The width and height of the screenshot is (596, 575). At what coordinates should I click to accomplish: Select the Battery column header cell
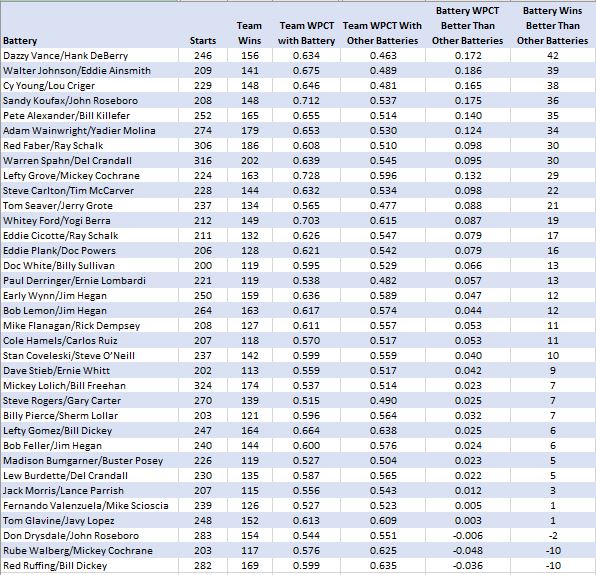point(89,25)
